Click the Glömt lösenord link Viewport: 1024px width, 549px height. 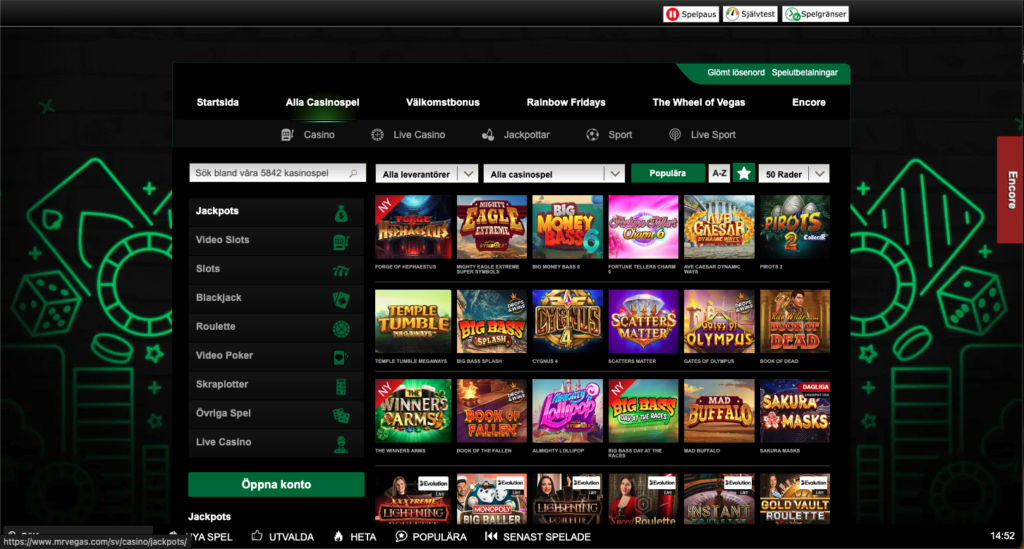pos(735,72)
